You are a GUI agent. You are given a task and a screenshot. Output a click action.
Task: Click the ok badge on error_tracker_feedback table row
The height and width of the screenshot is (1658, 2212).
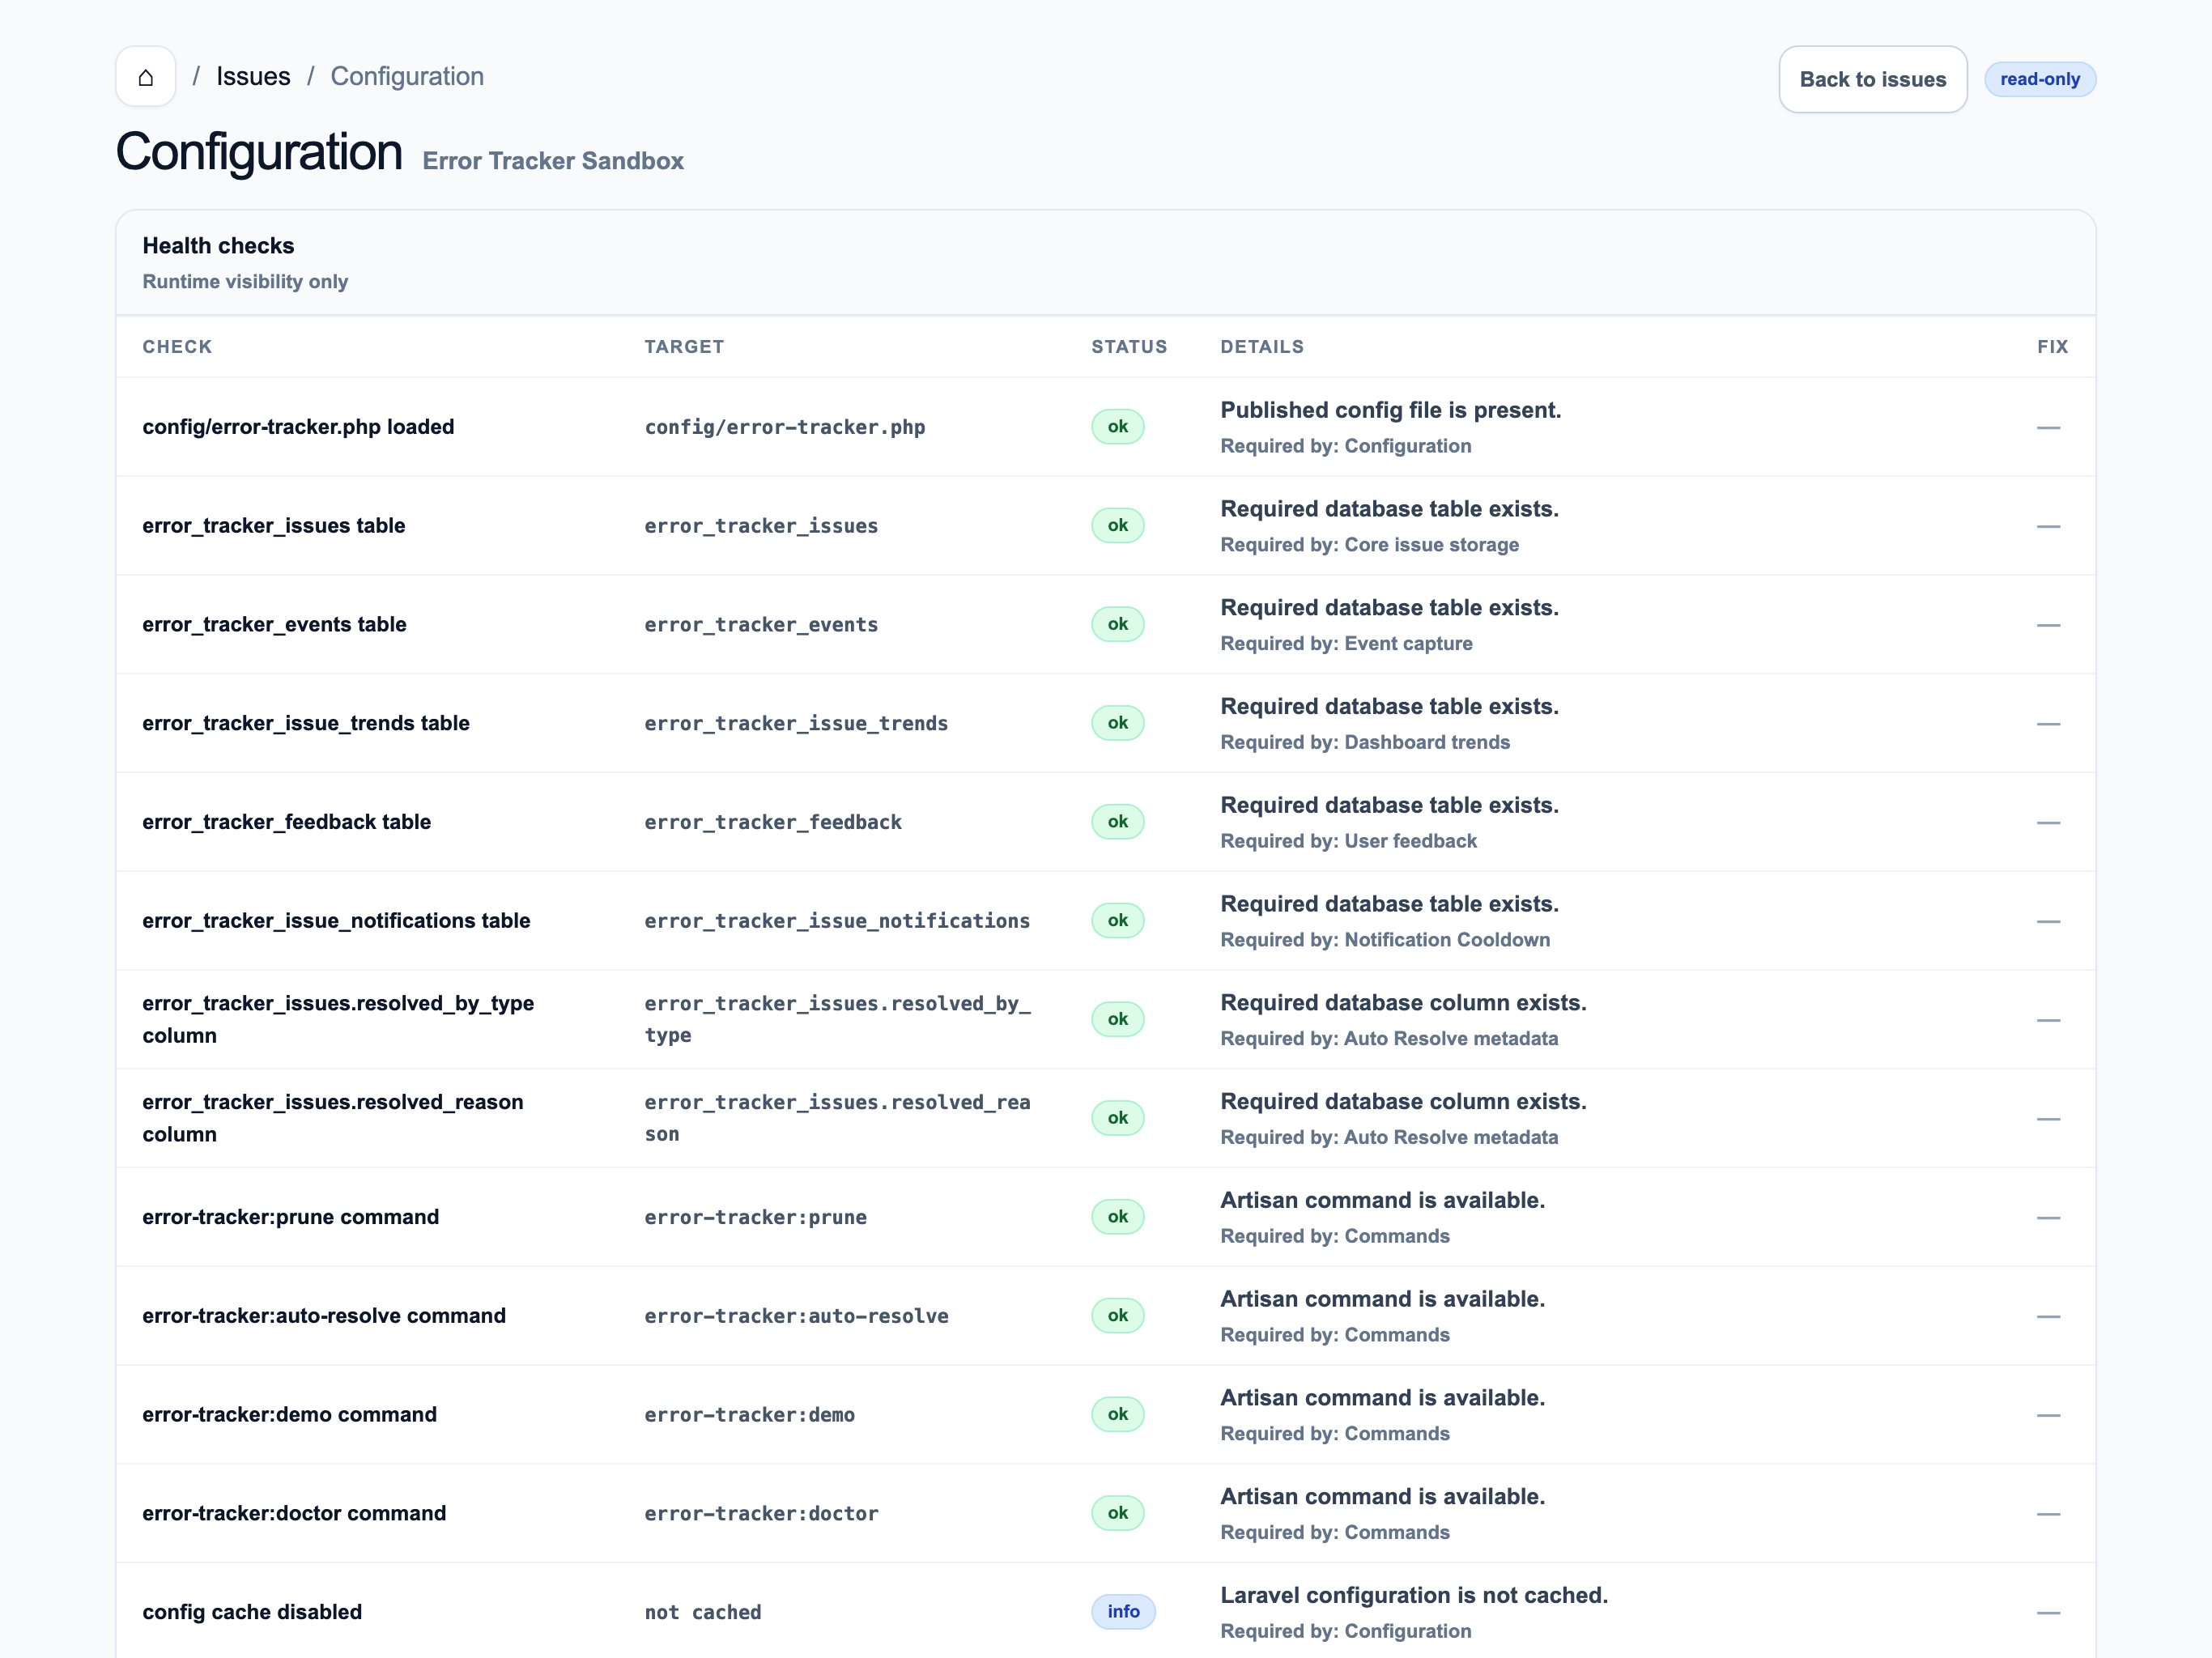click(x=1117, y=821)
